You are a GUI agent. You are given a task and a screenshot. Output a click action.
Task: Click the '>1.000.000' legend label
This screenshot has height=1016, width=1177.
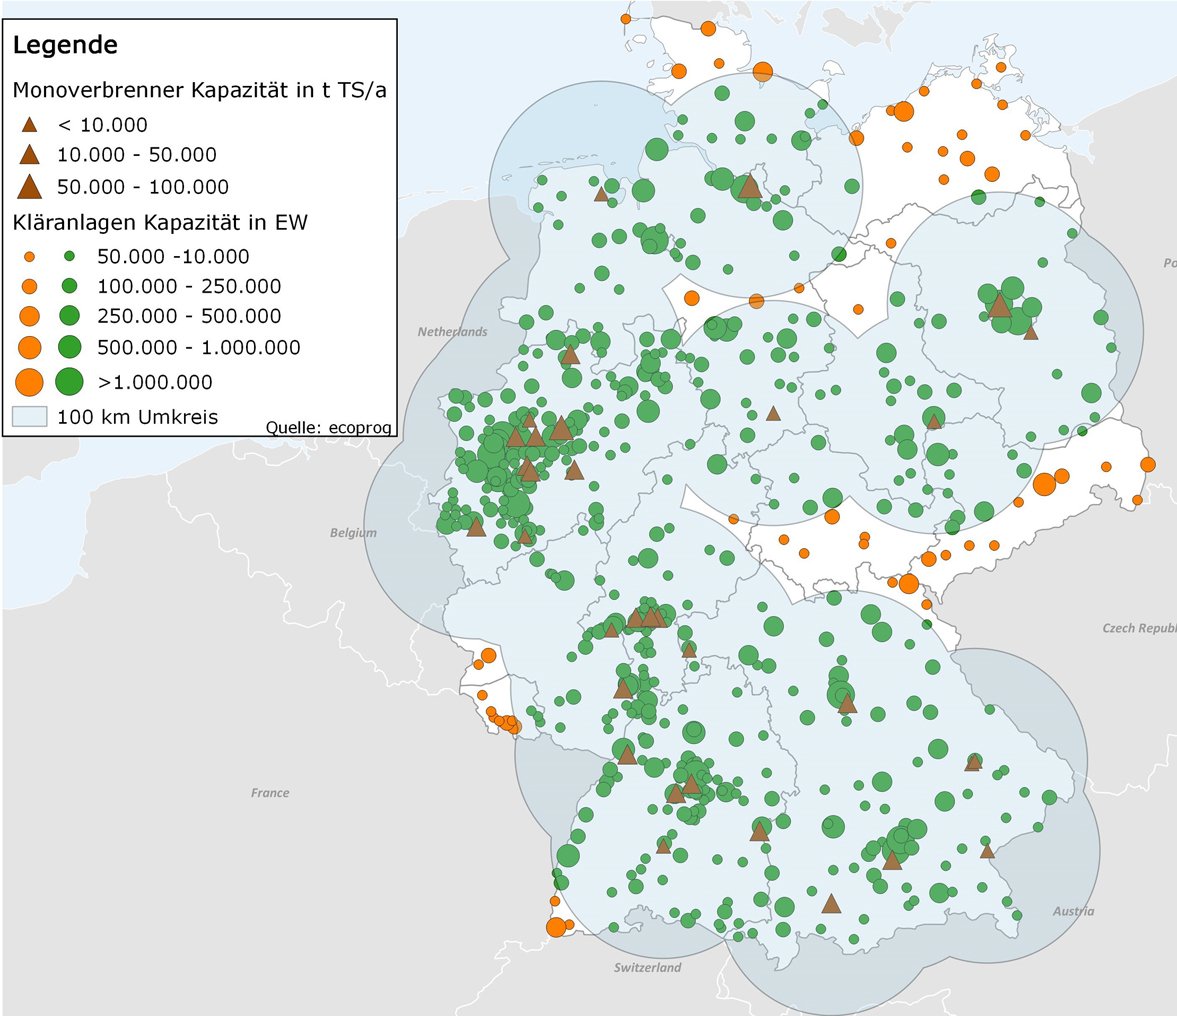tap(155, 382)
